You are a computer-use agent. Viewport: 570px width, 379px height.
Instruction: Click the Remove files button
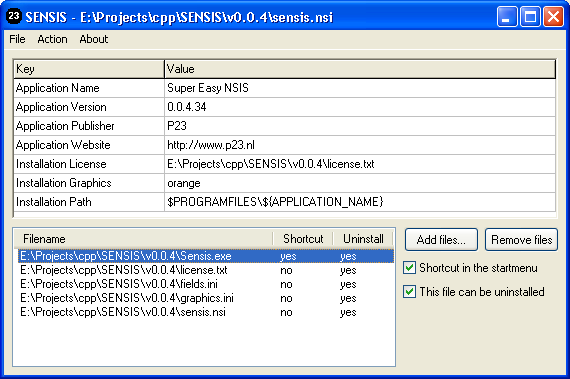pos(521,239)
